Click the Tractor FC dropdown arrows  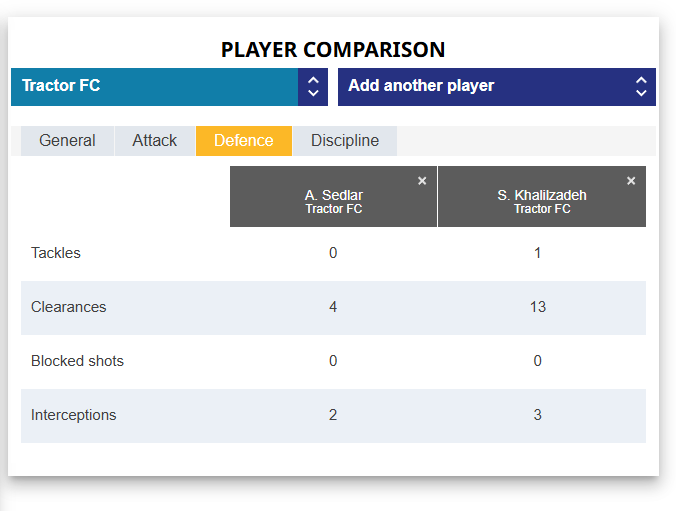(313, 86)
